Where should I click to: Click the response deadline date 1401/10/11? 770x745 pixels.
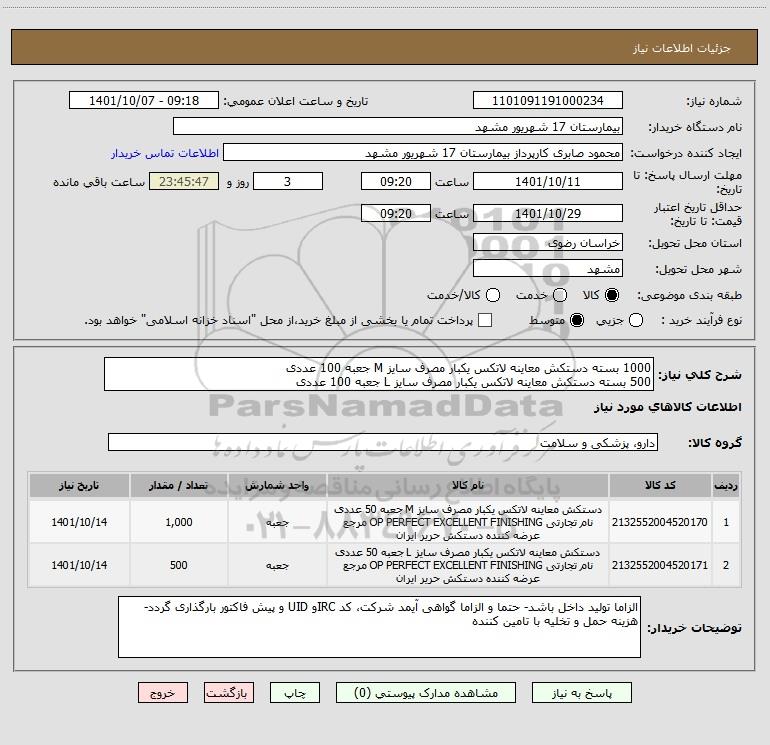pyautogui.click(x=548, y=181)
